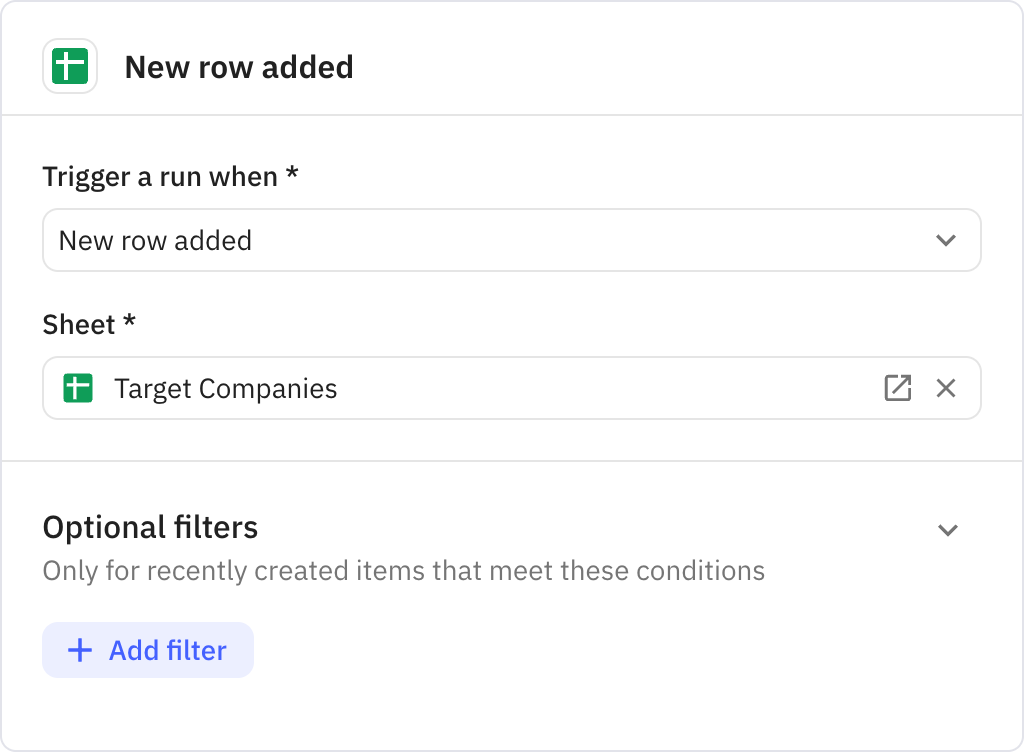1024x752 pixels.
Task: Click the Google Sheets logo beside "New row added"
Action: click(x=70, y=66)
